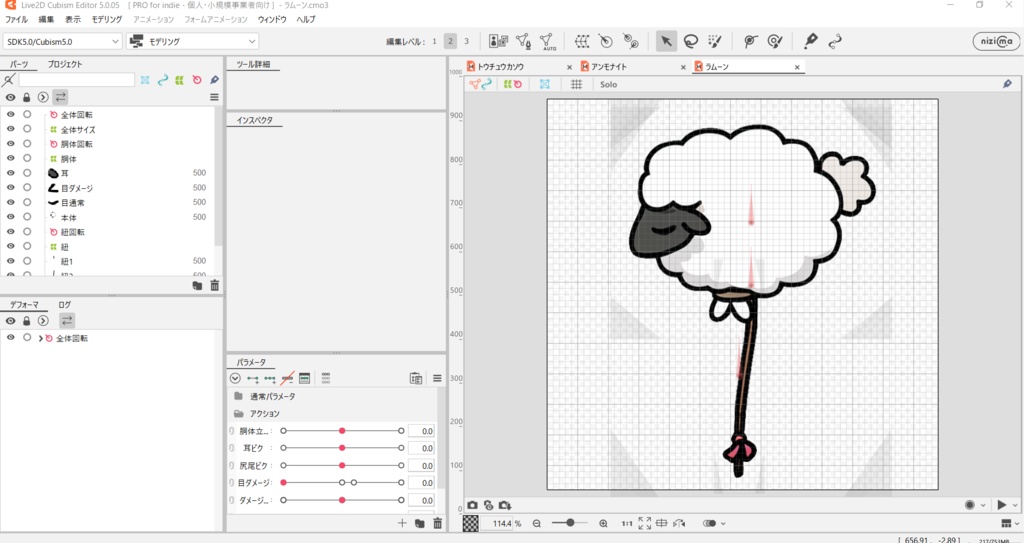Viewport: 1024px width, 543px height.
Task: Click the parts search input field
Action: (76, 80)
